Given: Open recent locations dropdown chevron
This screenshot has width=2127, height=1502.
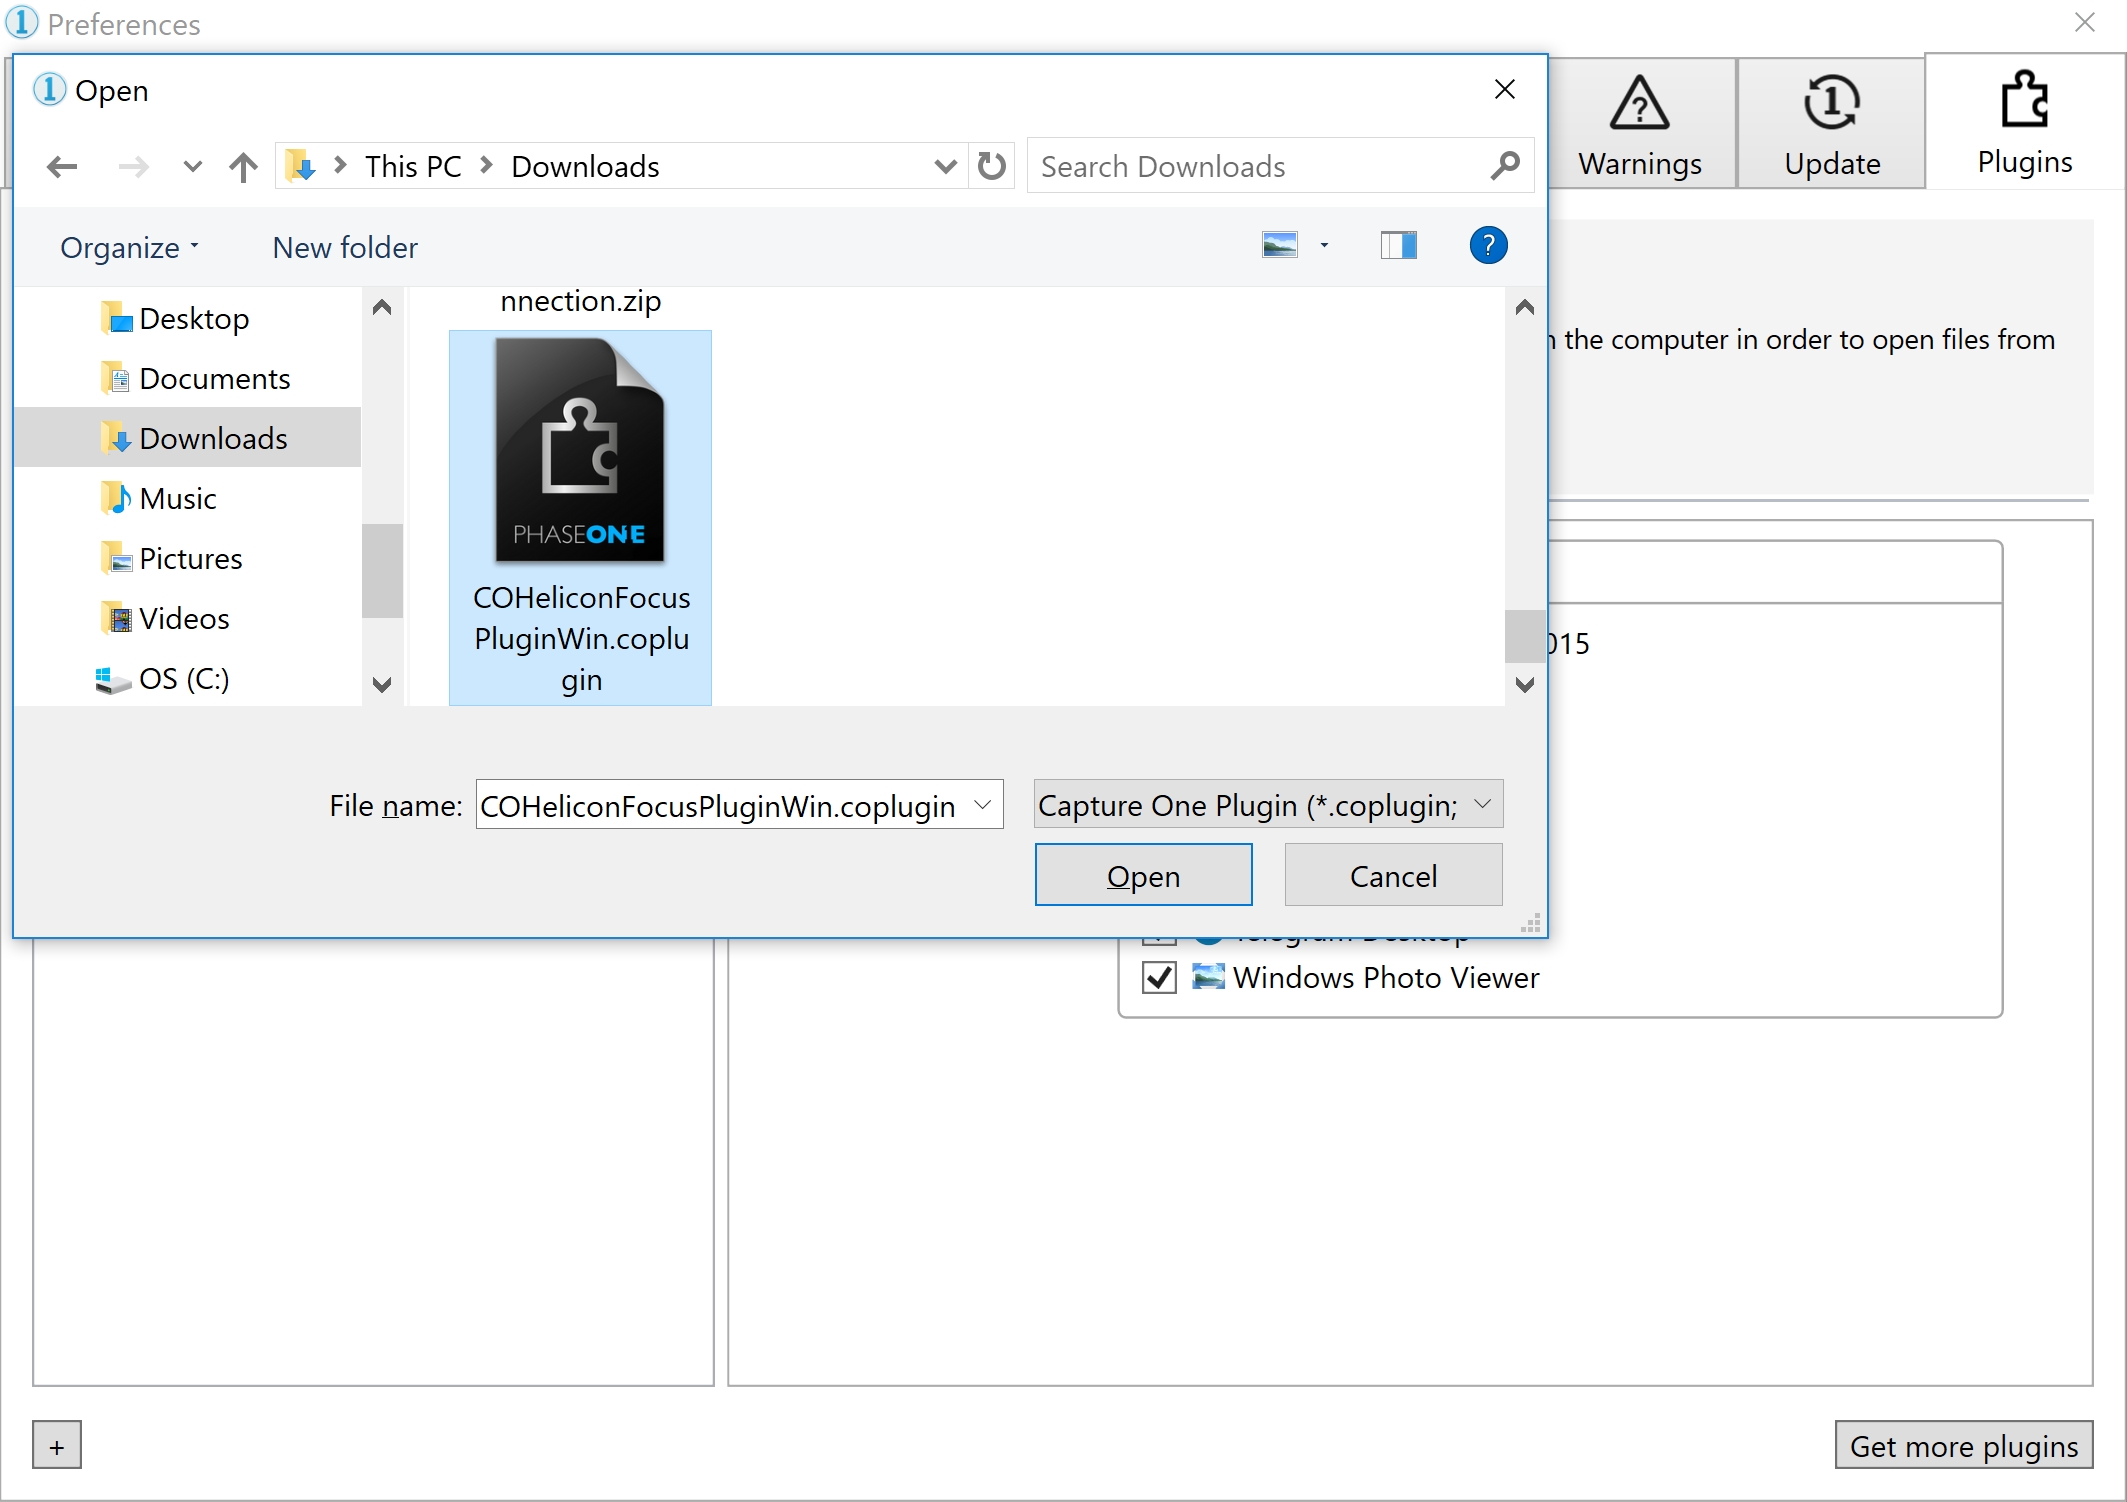Looking at the screenshot, I should point(193,166).
